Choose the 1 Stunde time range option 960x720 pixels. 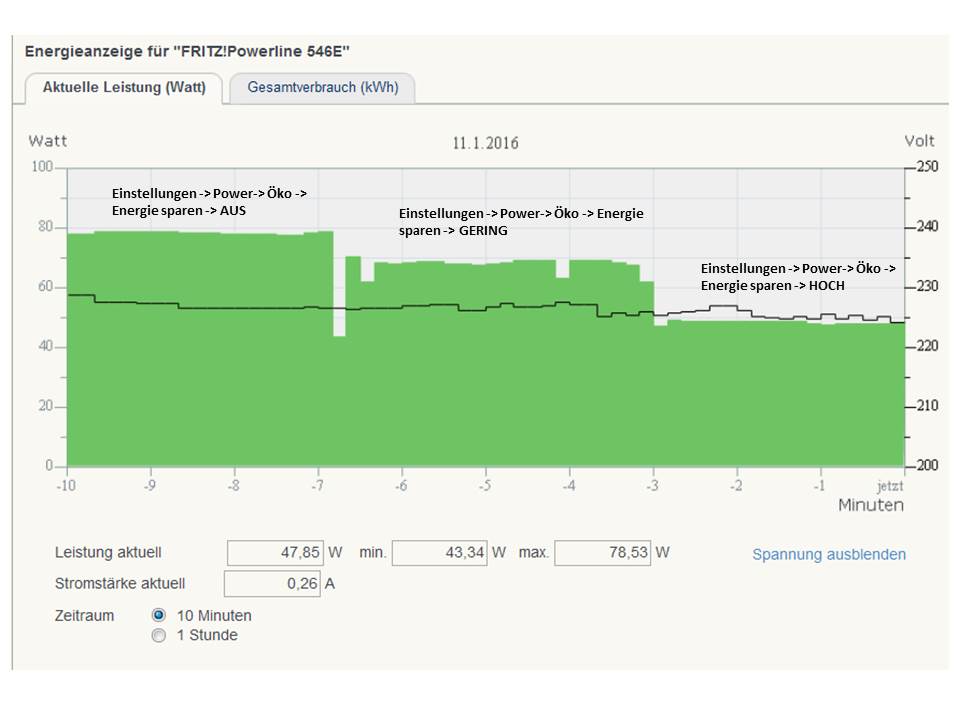159,635
